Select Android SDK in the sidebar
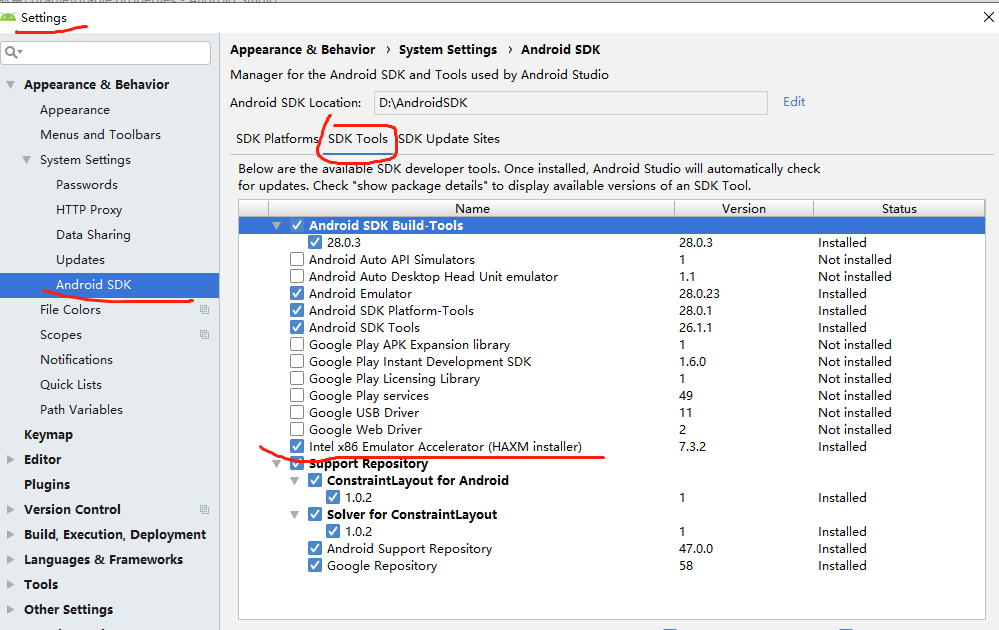 110,285
